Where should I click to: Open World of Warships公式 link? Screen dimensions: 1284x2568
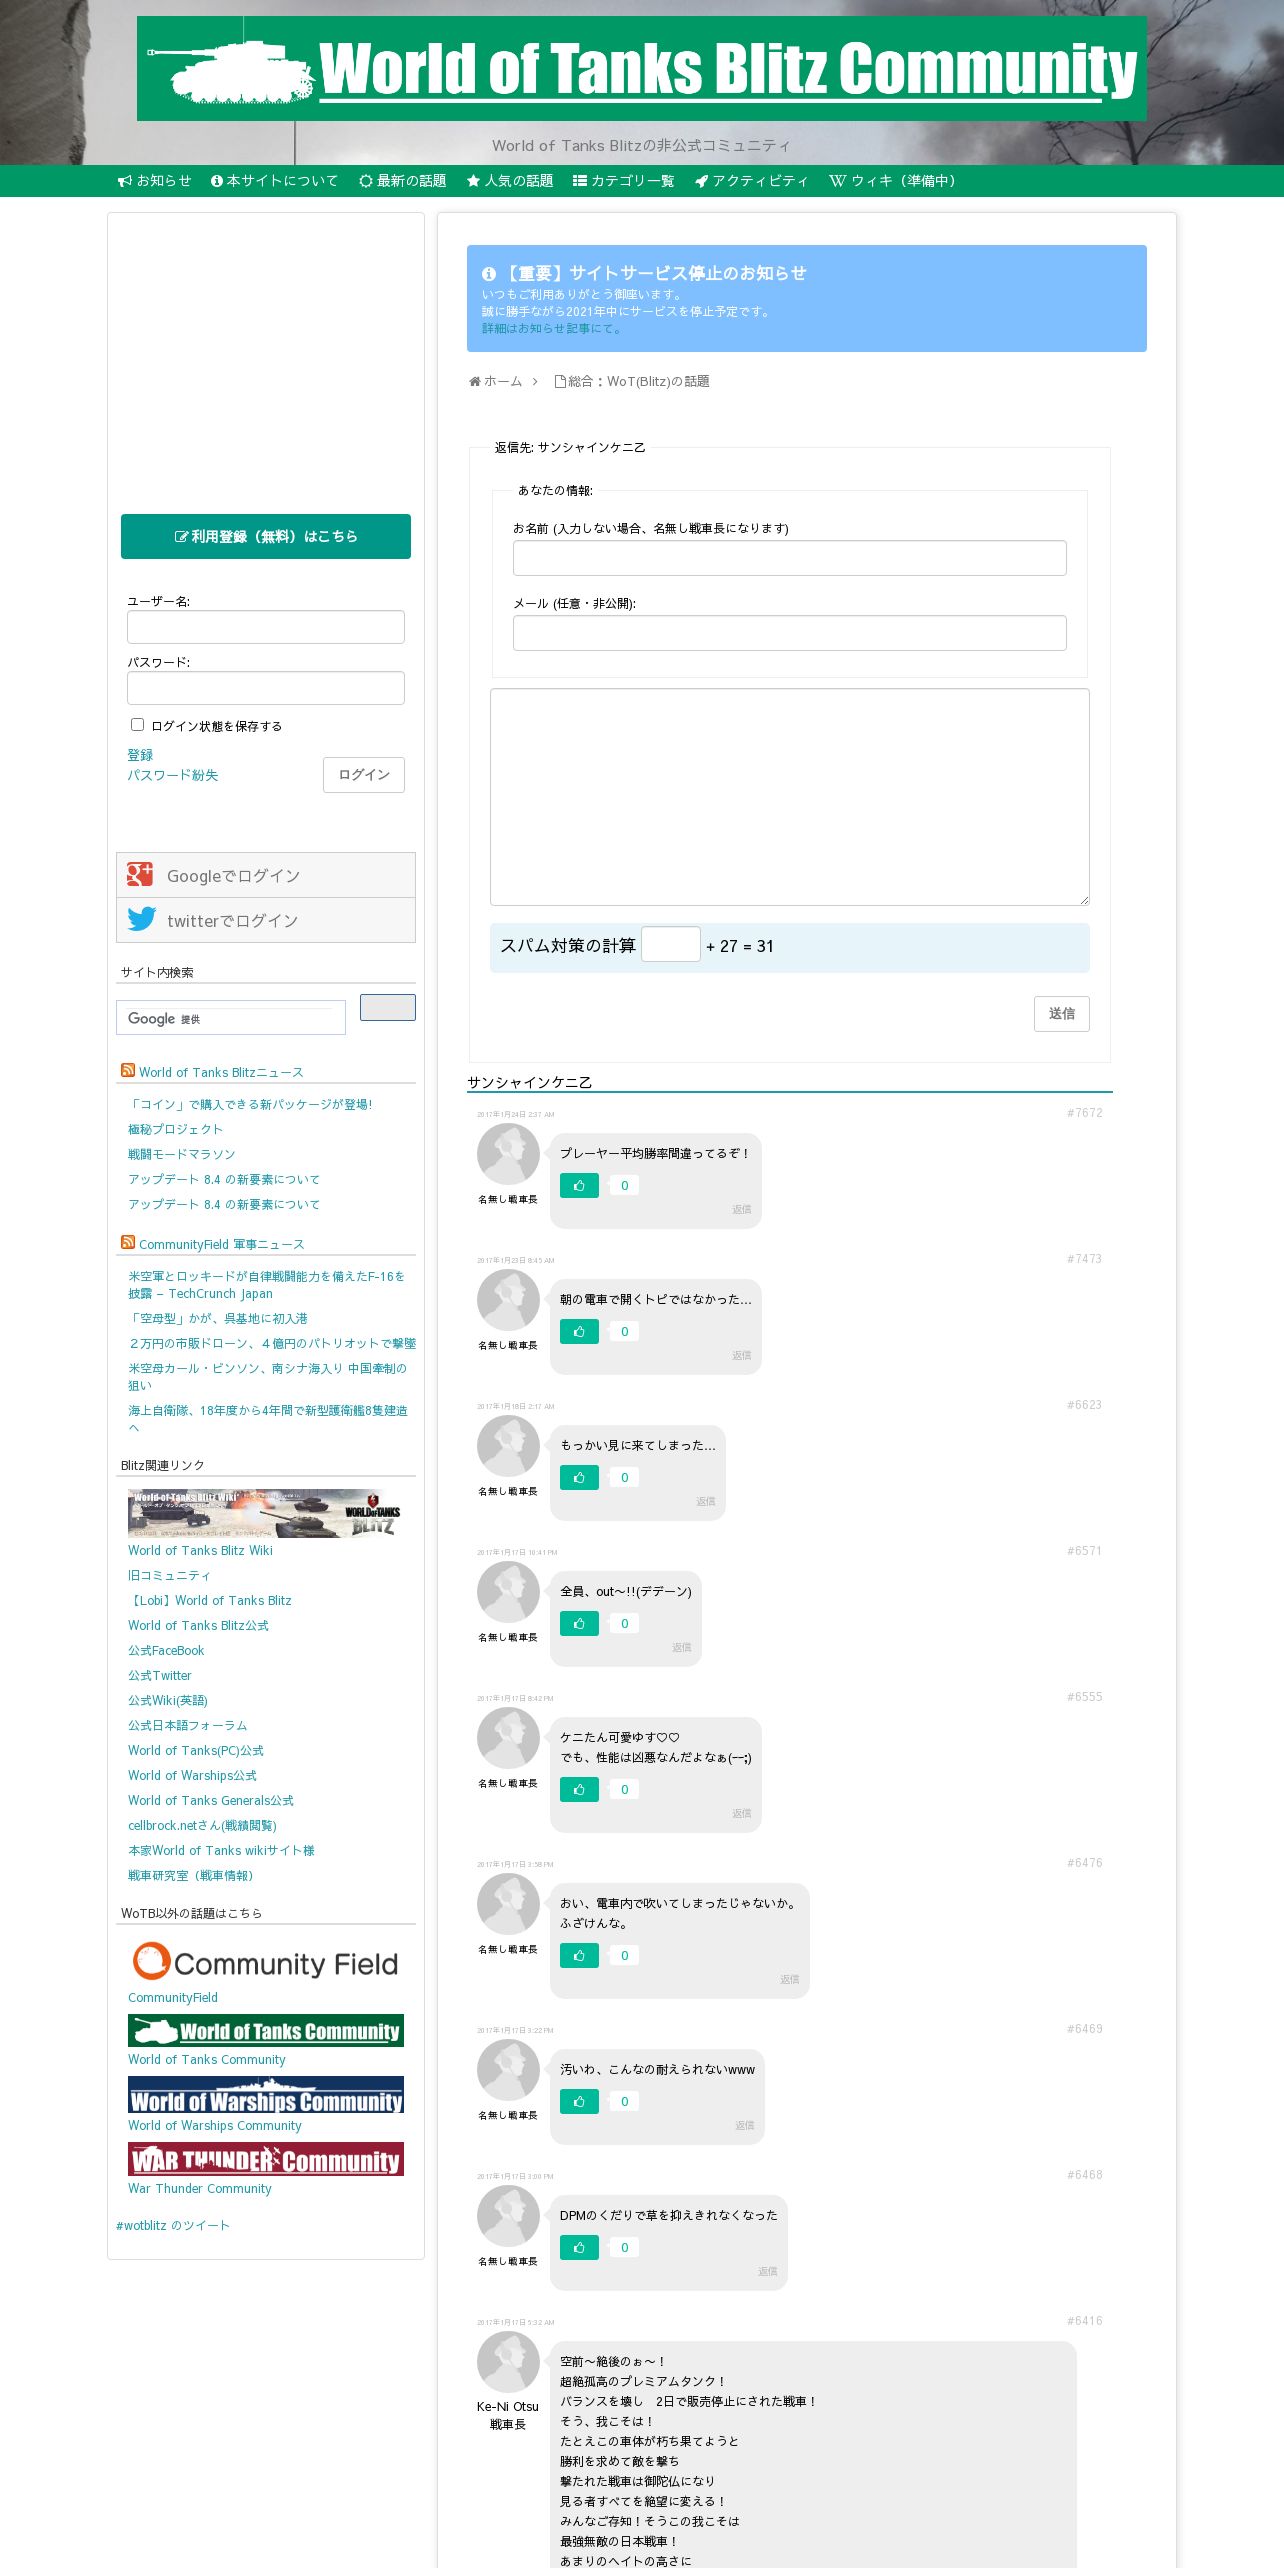[192, 1775]
